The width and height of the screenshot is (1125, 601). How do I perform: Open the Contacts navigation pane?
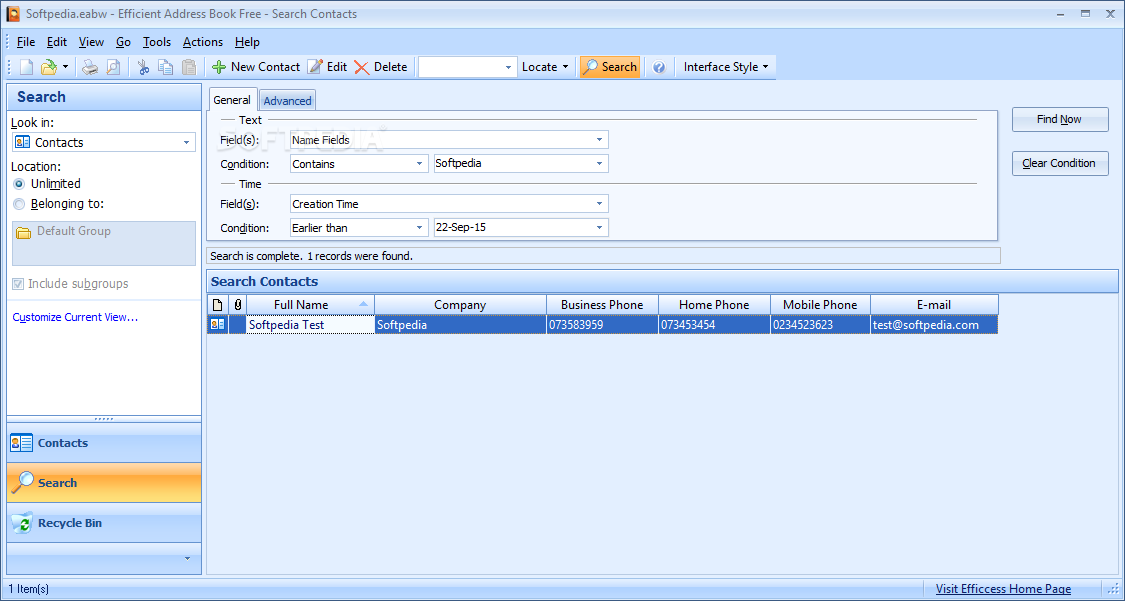click(104, 443)
